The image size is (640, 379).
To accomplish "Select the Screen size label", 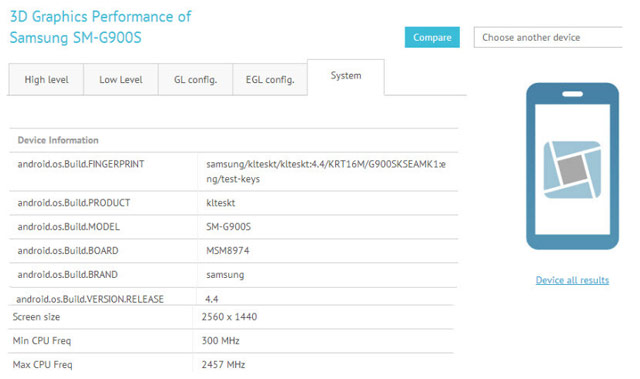I will tap(36, 317).
